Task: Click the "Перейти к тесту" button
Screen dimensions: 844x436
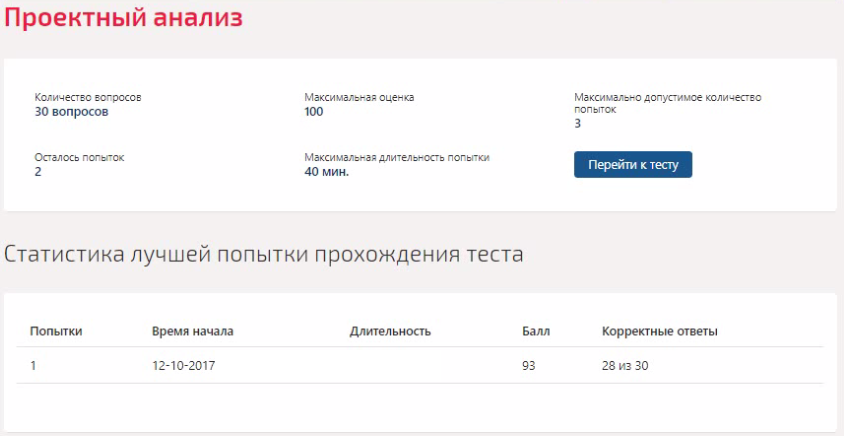Action: (632, 165)
